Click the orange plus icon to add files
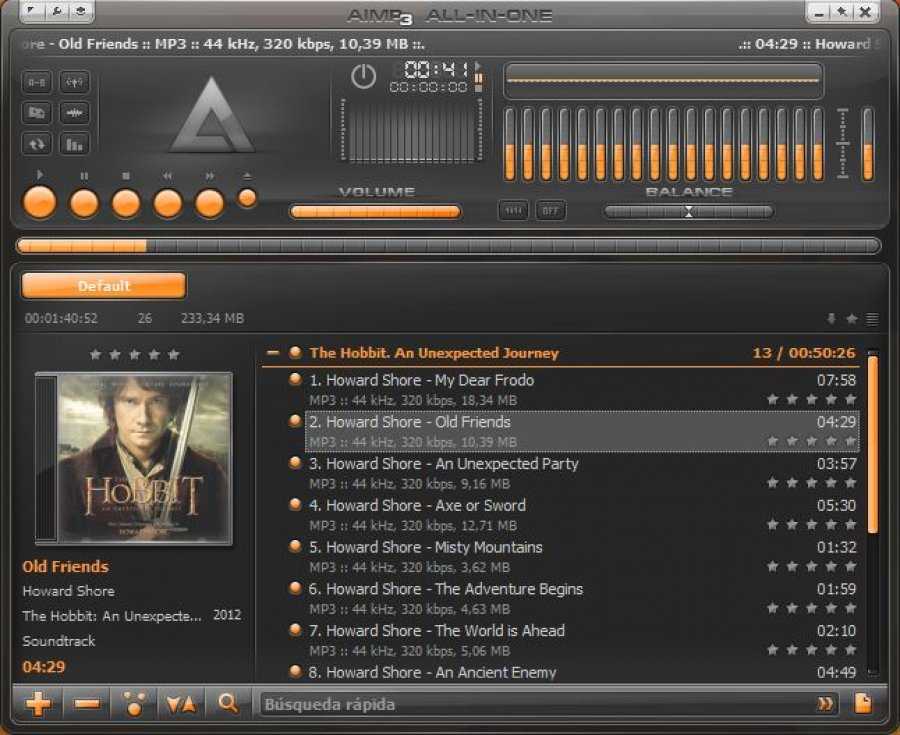The image size is (900, 735). point(38,704)
